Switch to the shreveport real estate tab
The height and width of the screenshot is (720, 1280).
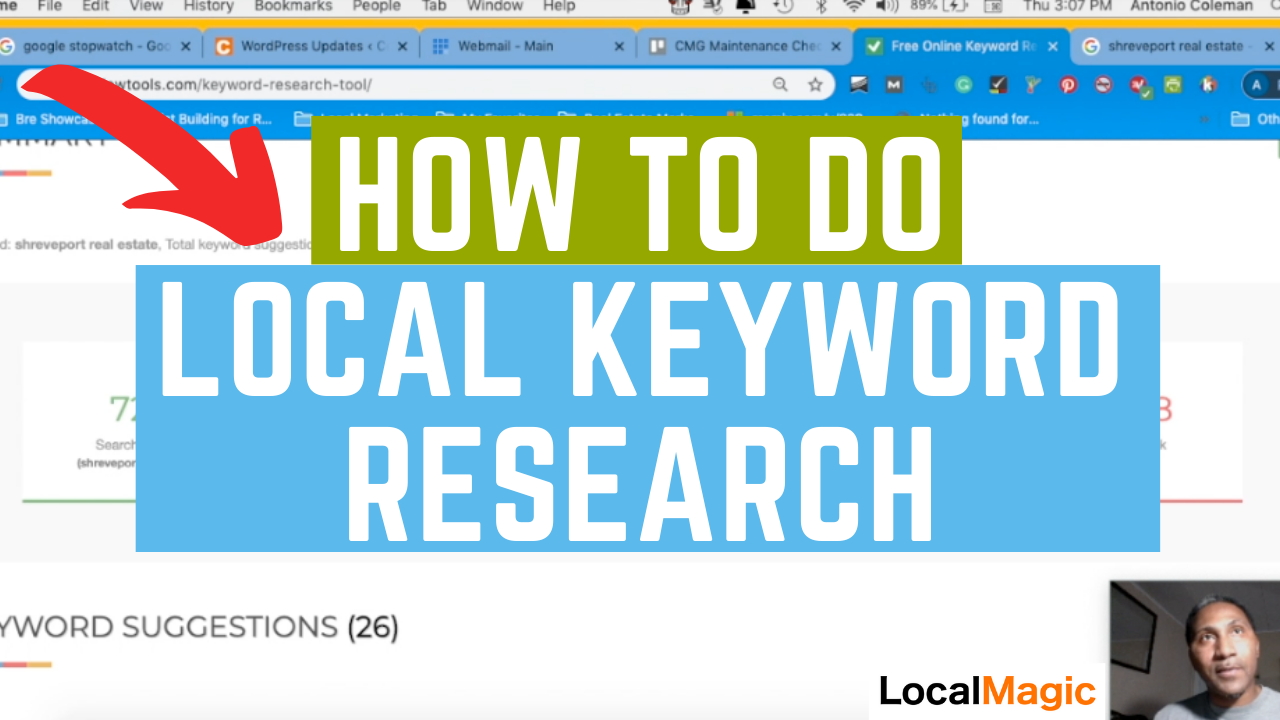click(1174, 46)
